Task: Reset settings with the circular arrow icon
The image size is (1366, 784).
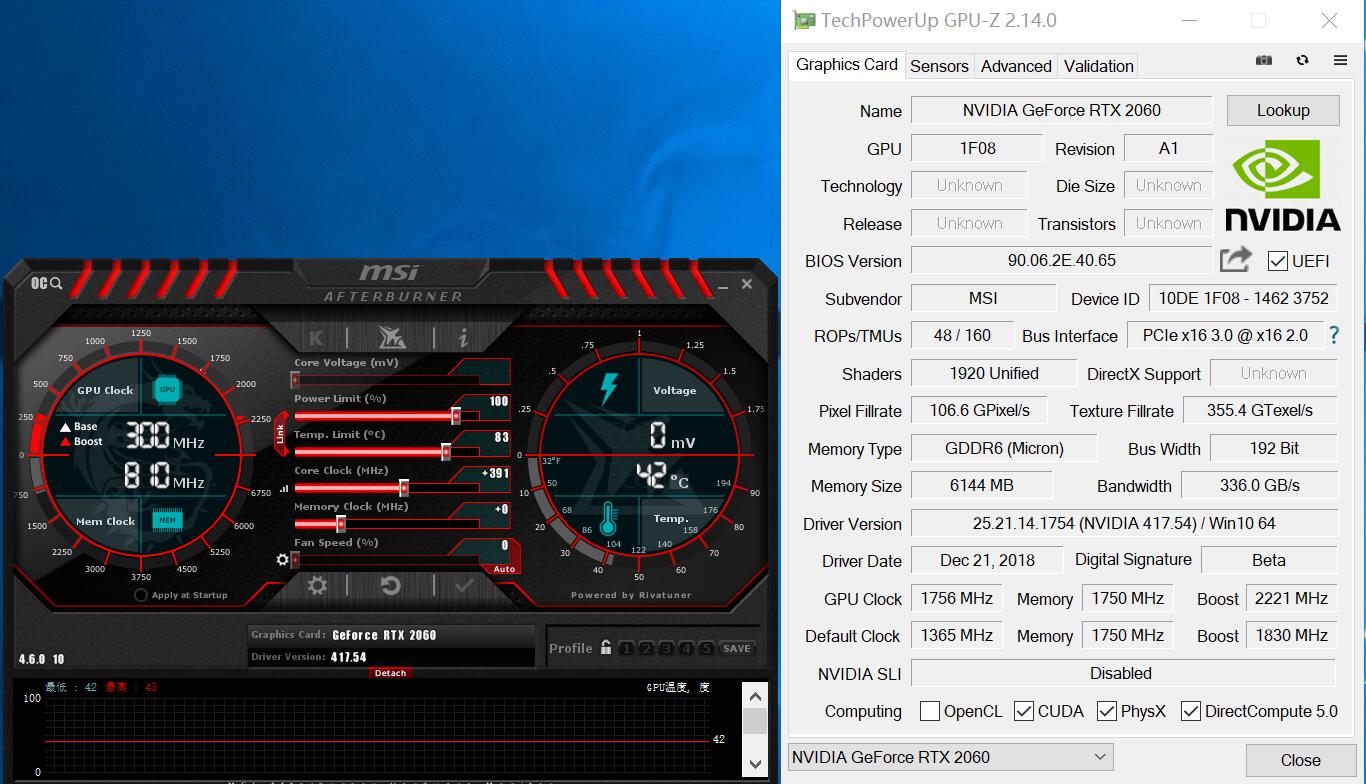Action: point(391,586)
